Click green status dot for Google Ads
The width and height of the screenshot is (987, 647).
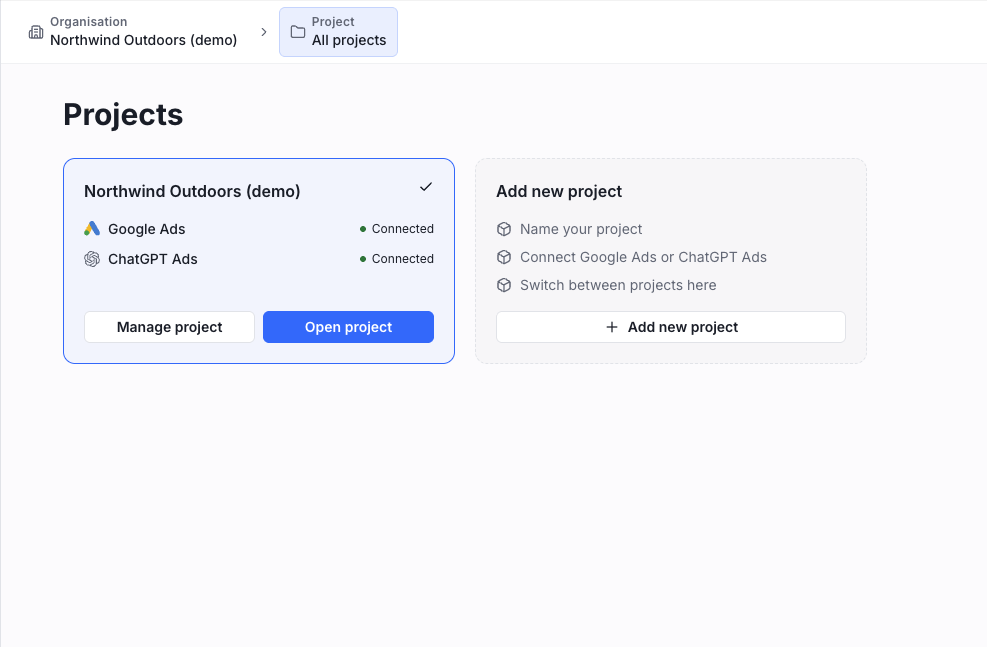[x=363, y=229]
